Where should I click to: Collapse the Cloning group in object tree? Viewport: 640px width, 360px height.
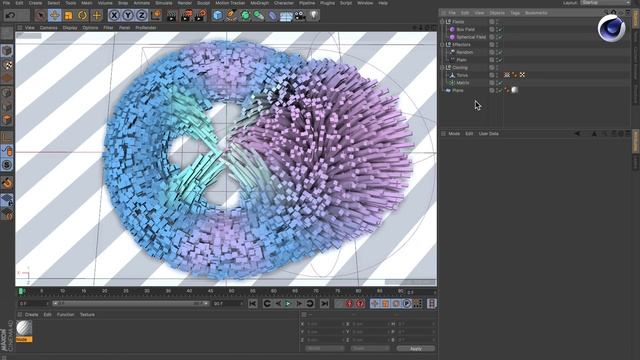click(442, 67)
